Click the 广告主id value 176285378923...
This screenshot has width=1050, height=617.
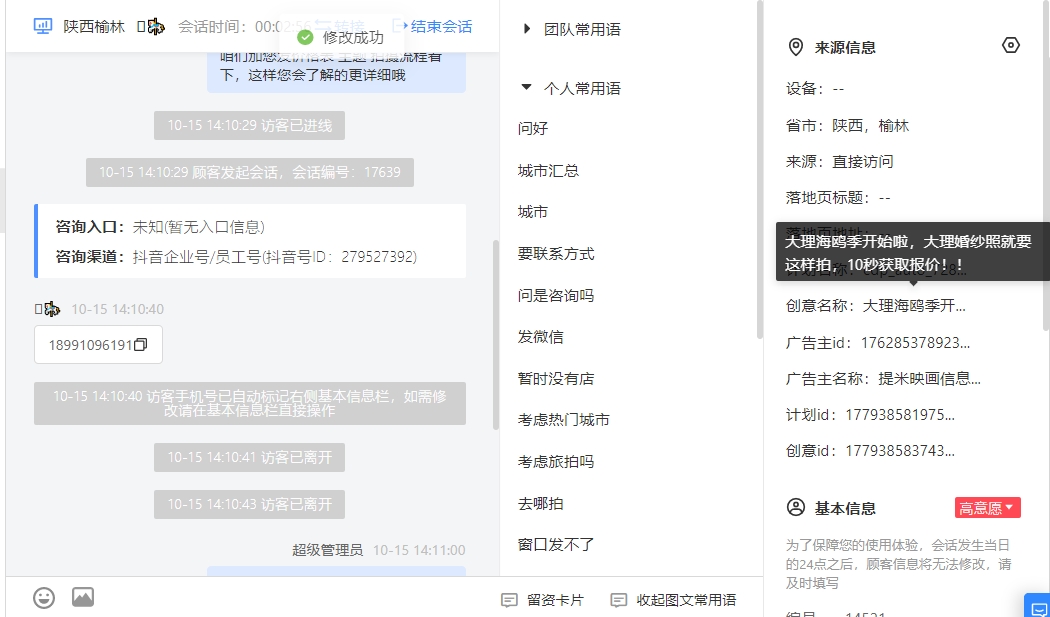coord(915,343)
